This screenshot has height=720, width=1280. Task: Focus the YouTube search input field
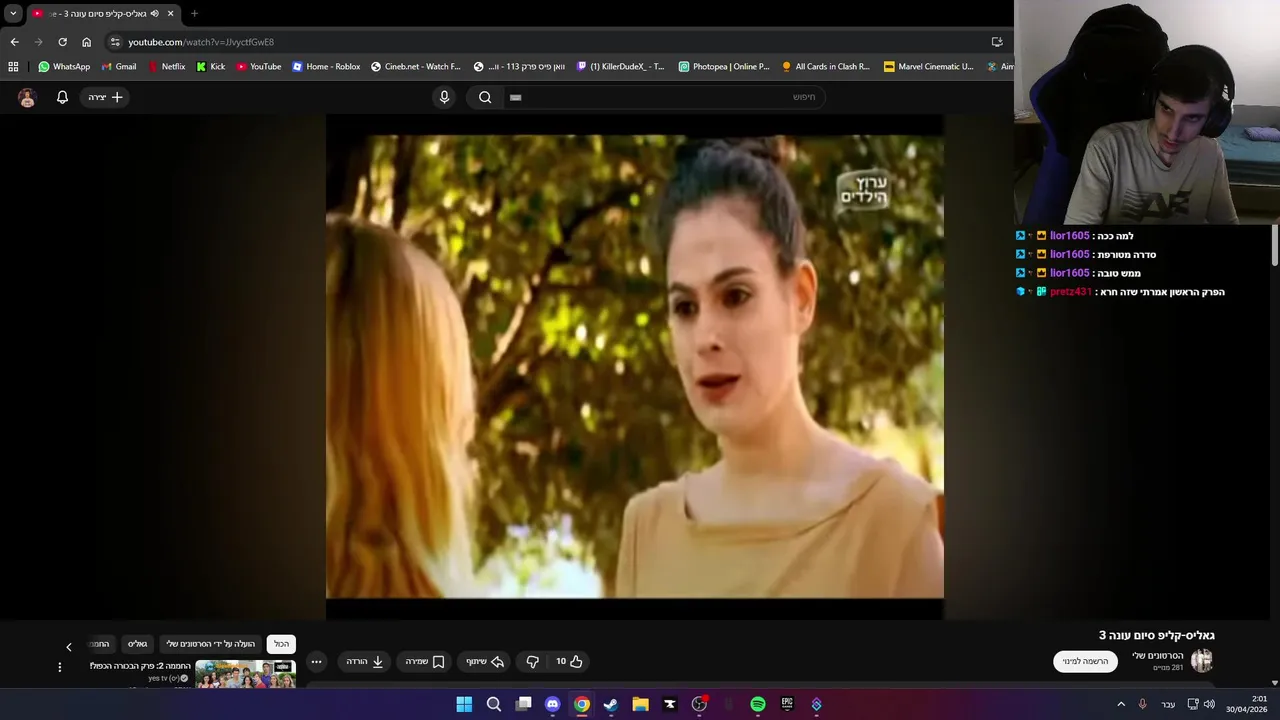pyautogui.click(x=665, y=97)
